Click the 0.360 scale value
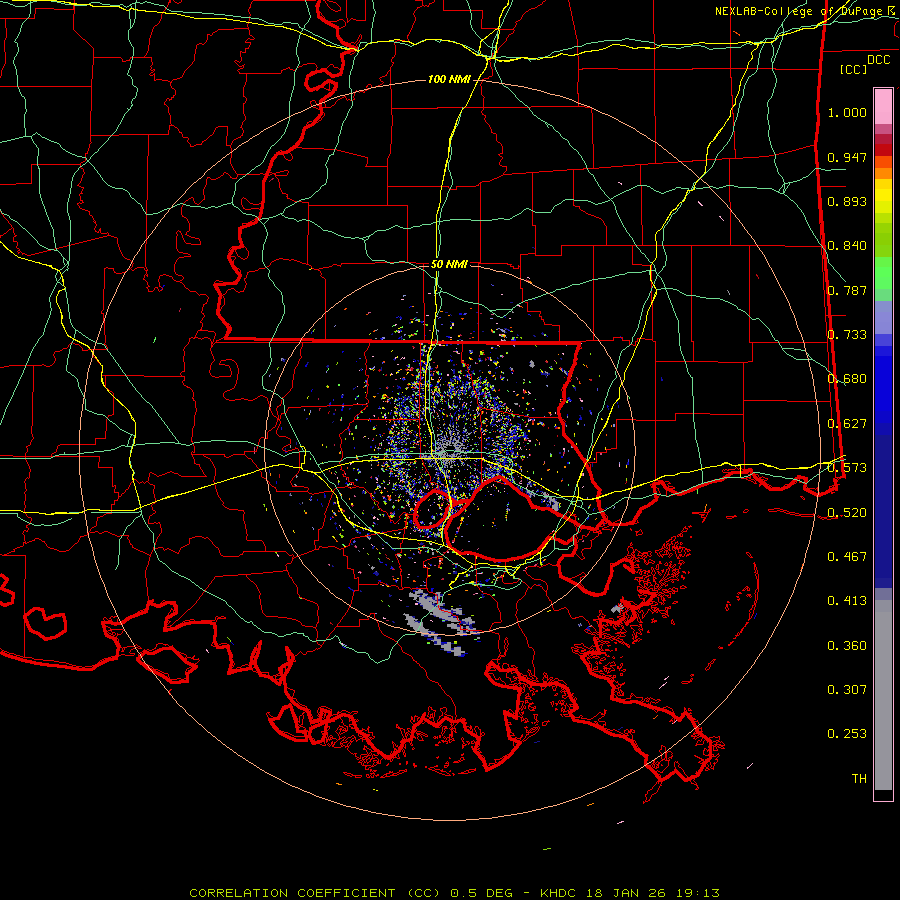This screenshot has width=900, height=900. pyautogui.click(x=847, y=646)
